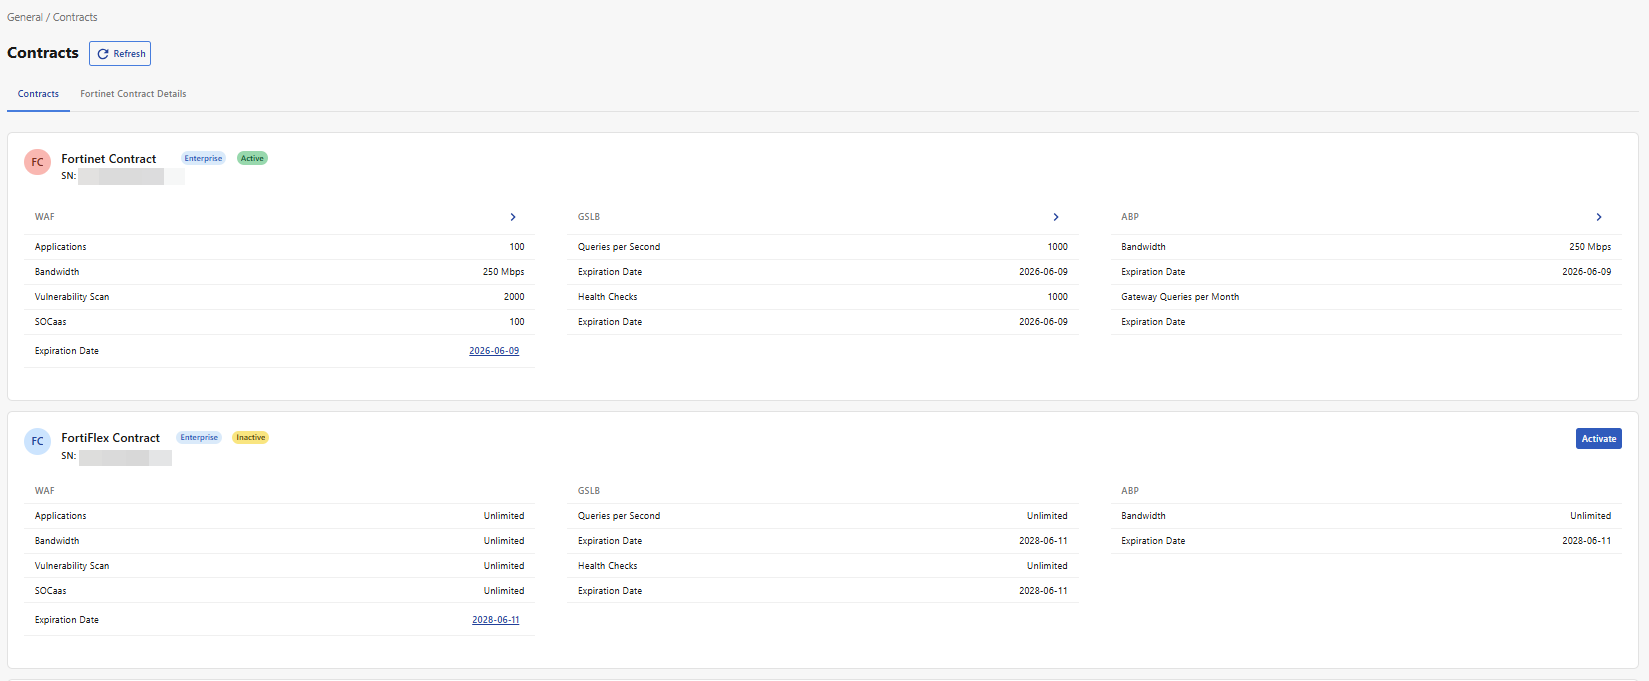
Task: Open the WAF expiration date 2028-06-11 link
Action: 495,620
